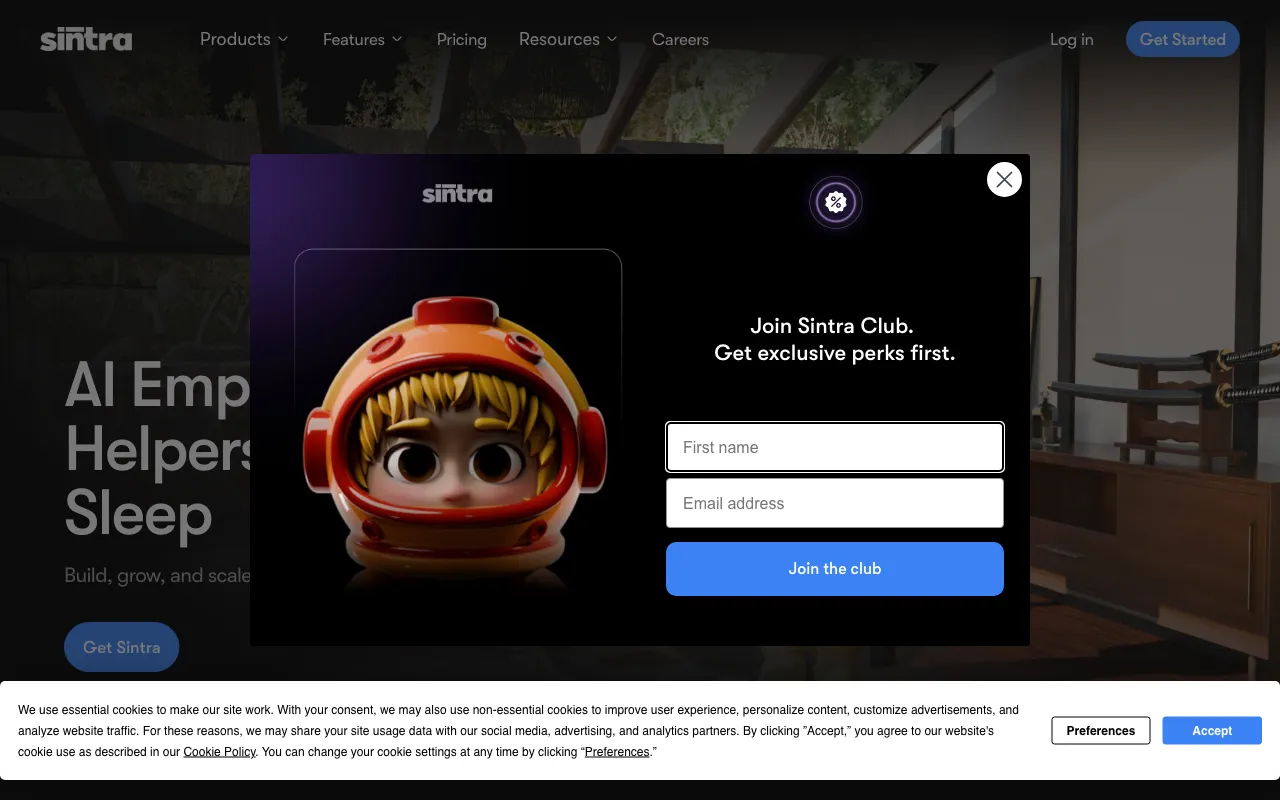Screen dimensions: 1280x800
Task: Click the Log in link
Action: 1071,39
